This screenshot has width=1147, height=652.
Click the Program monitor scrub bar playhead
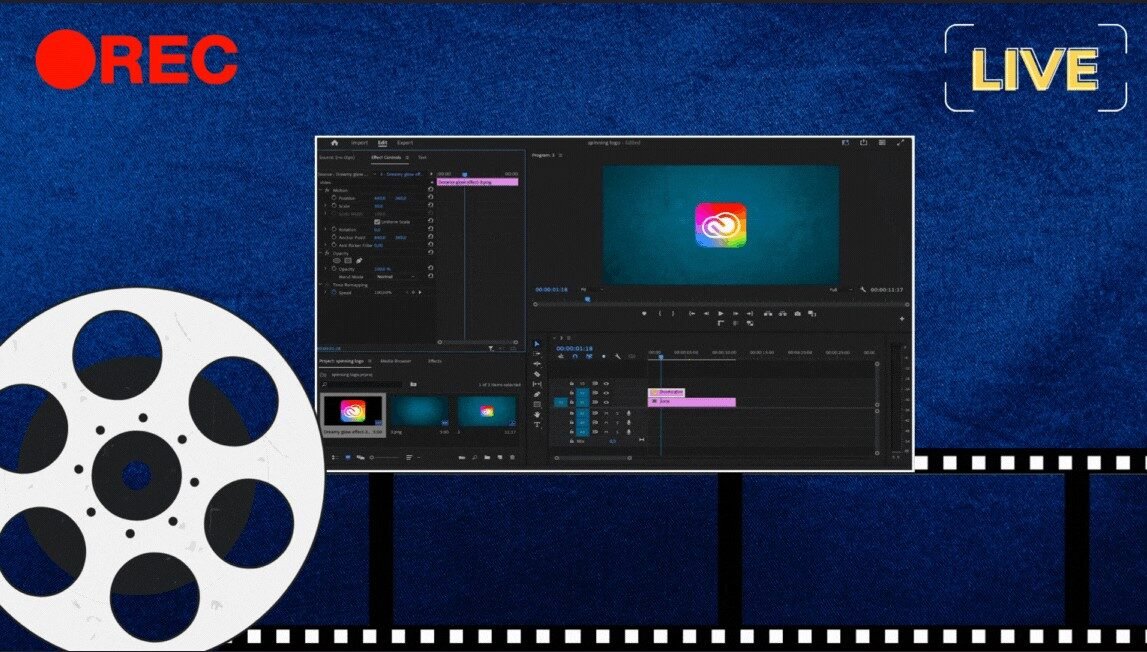pyautogui.click(x=587, y=299)
